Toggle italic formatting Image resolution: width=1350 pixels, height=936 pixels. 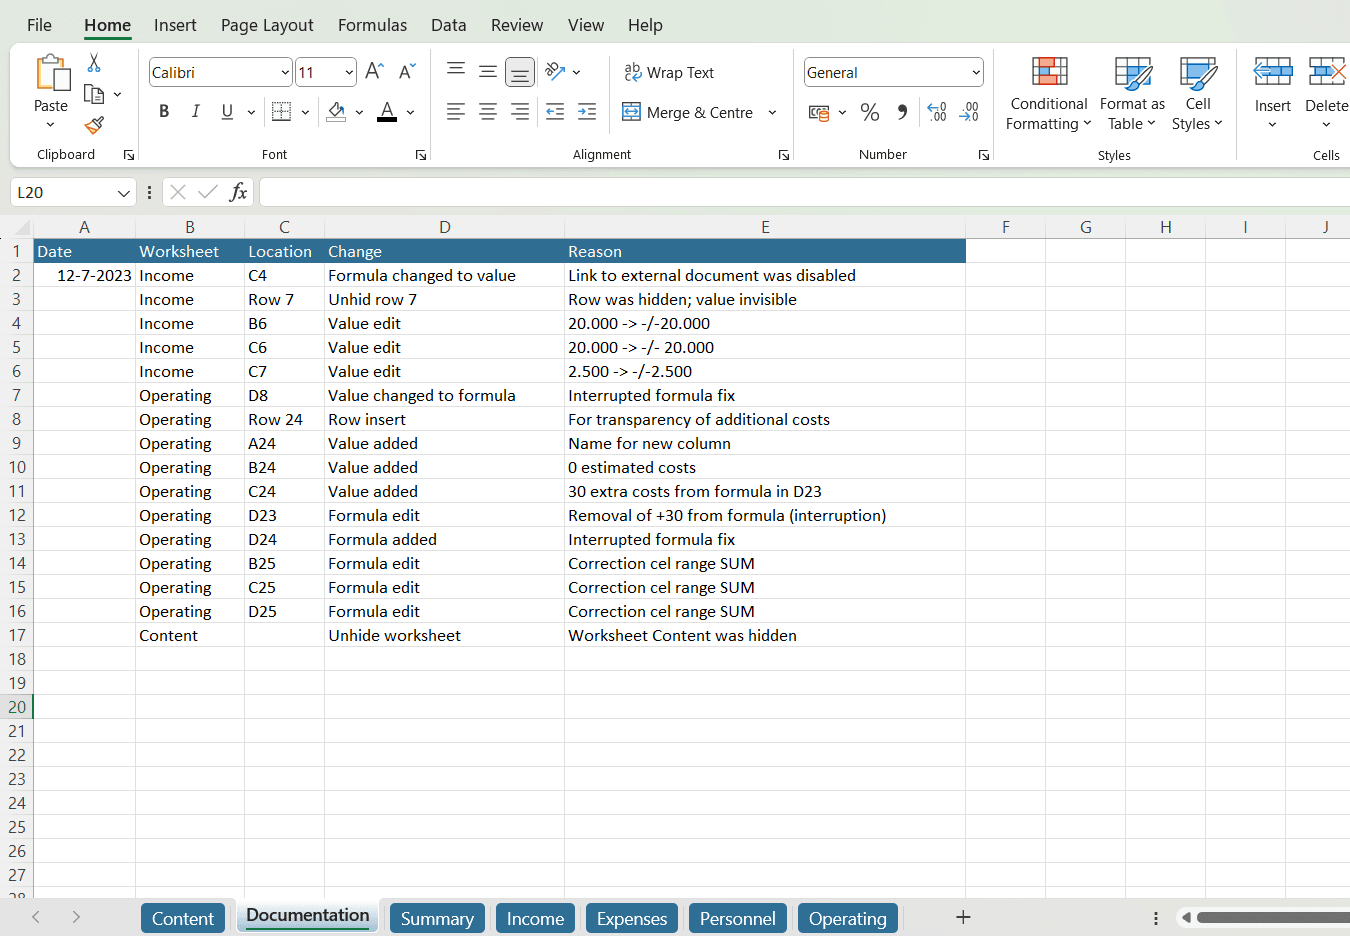click(x=195, y=111)
